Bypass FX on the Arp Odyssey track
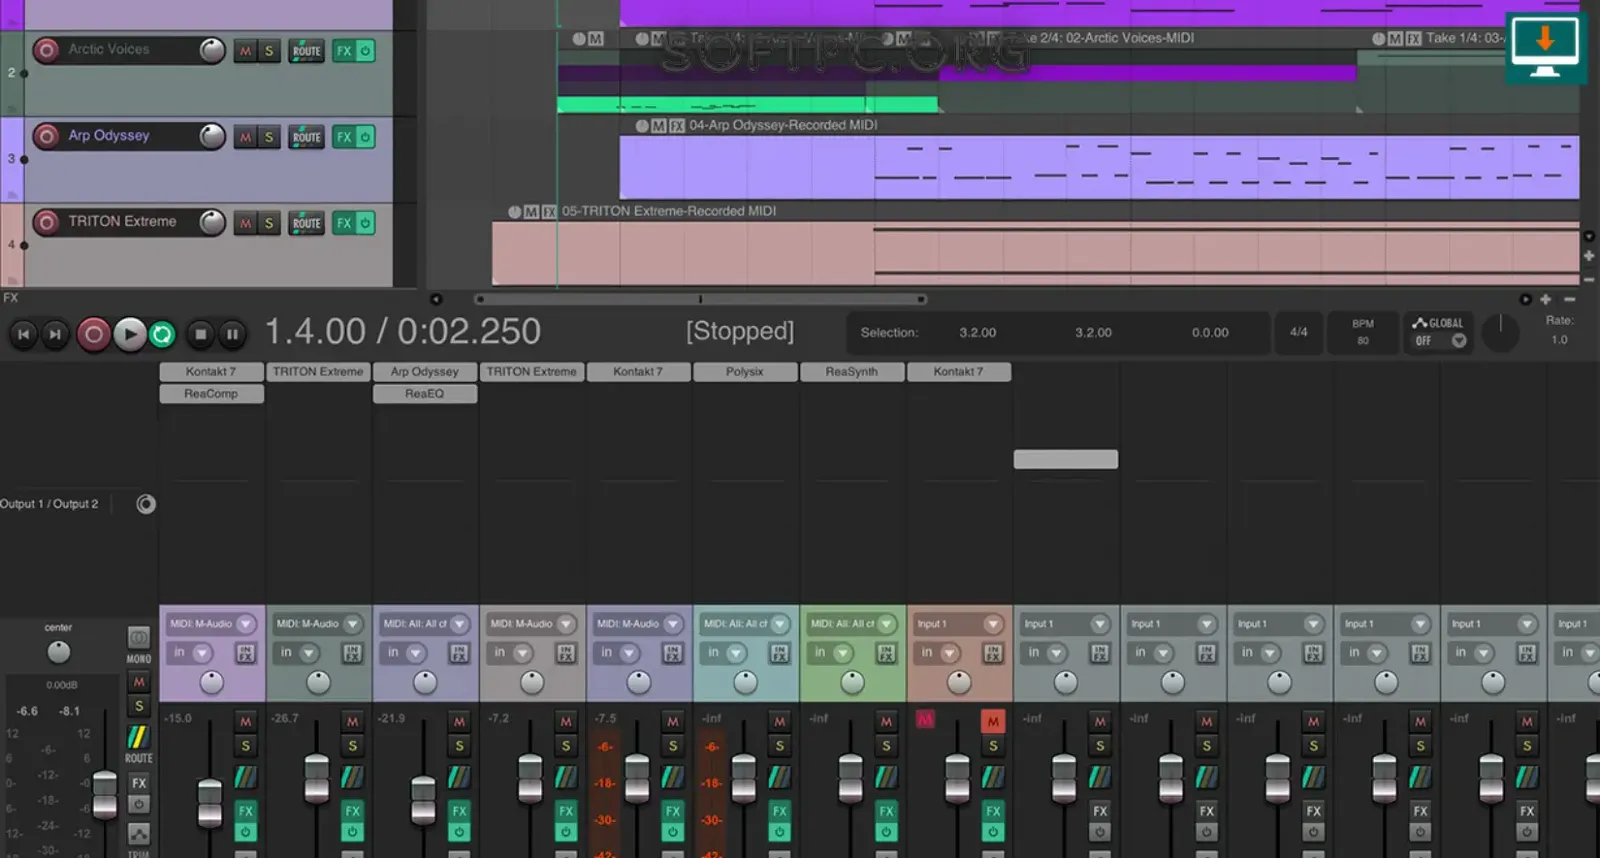Viewport: 1600px width, 858px height. click(x=365, y=137)
